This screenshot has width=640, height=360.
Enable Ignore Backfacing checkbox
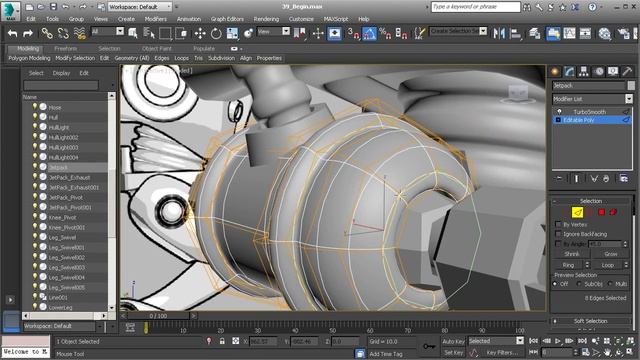coord(558,234)
